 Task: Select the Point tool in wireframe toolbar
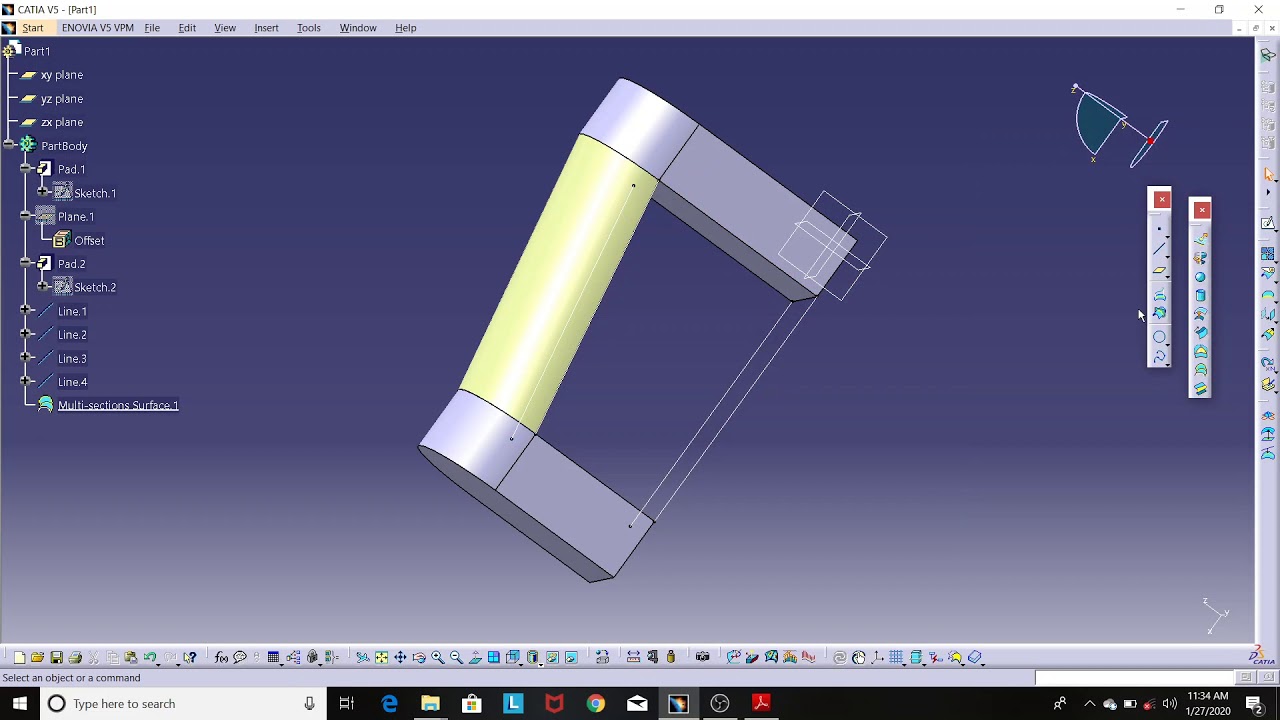(1160, 229)
